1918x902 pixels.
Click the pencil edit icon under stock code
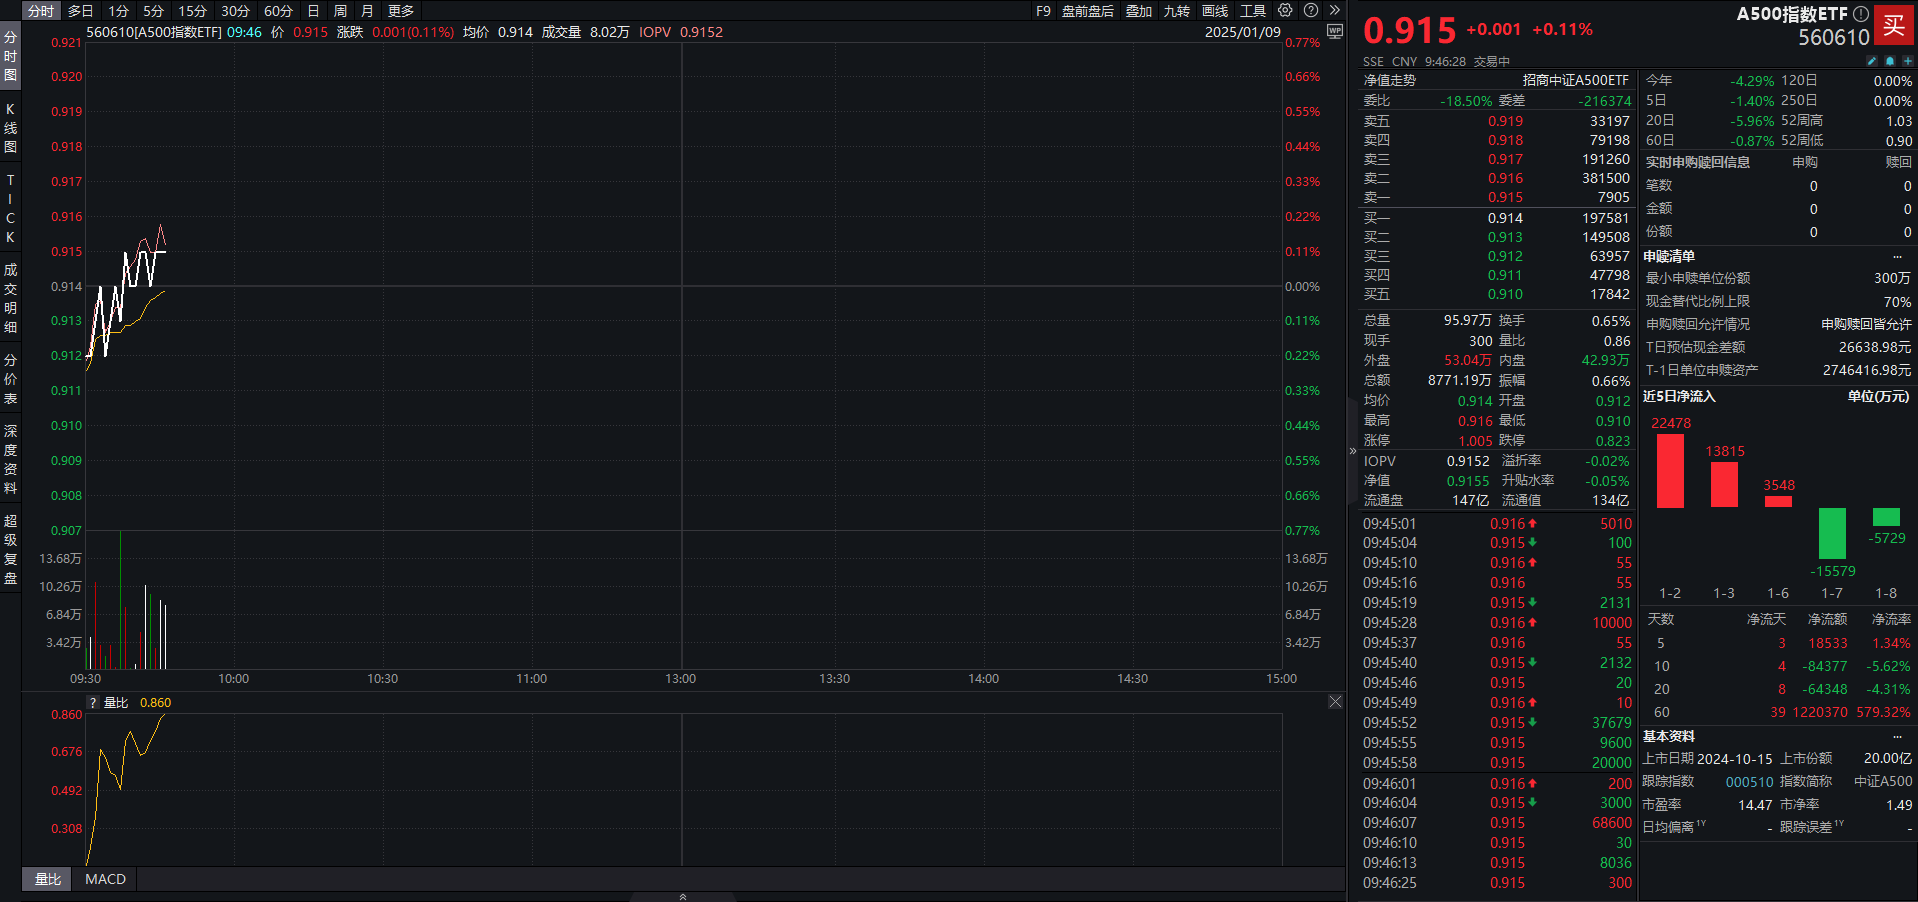coord(1872,61)
